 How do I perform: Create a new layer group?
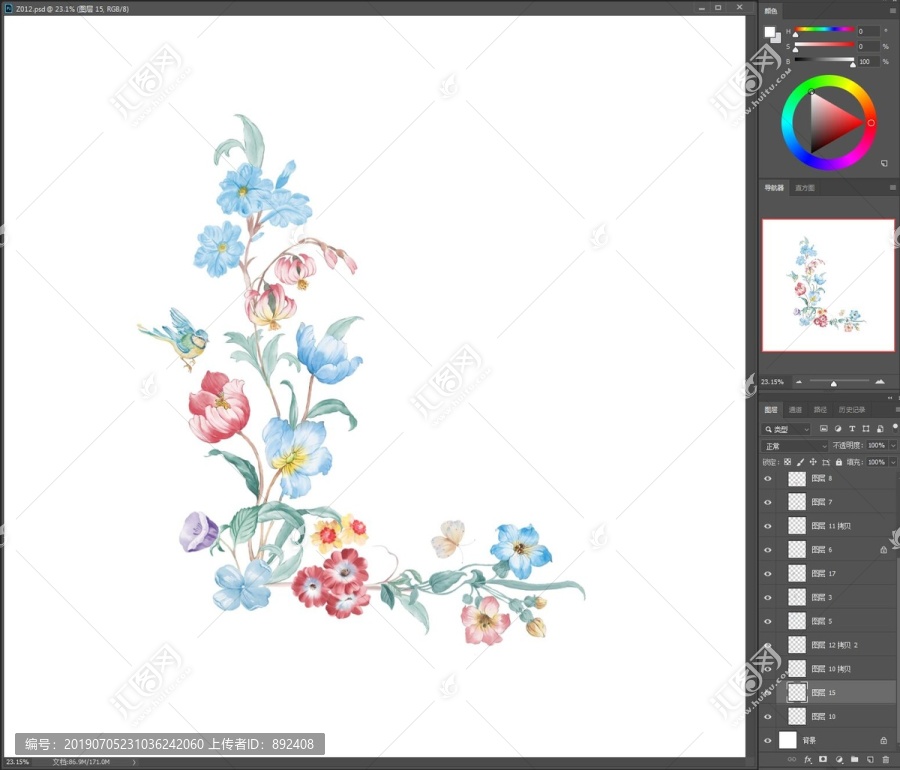click(x=854, y=760)
